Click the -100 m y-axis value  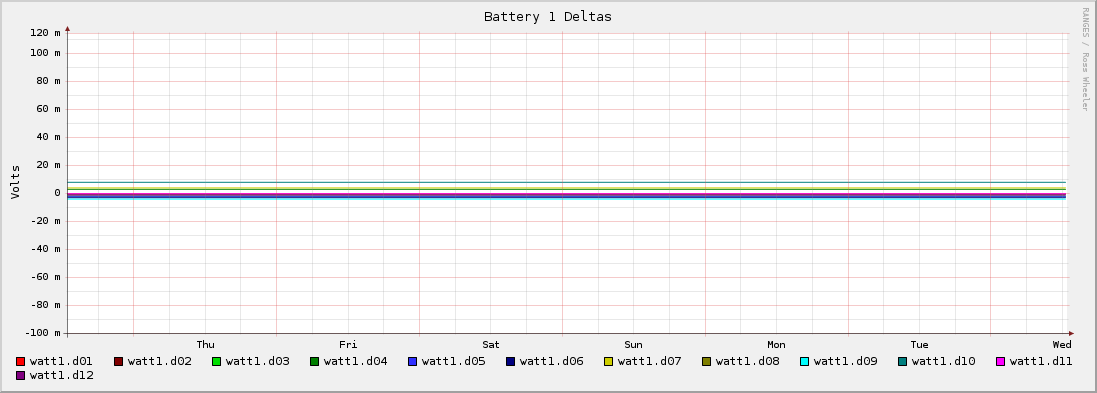click(x=43, y=333)
